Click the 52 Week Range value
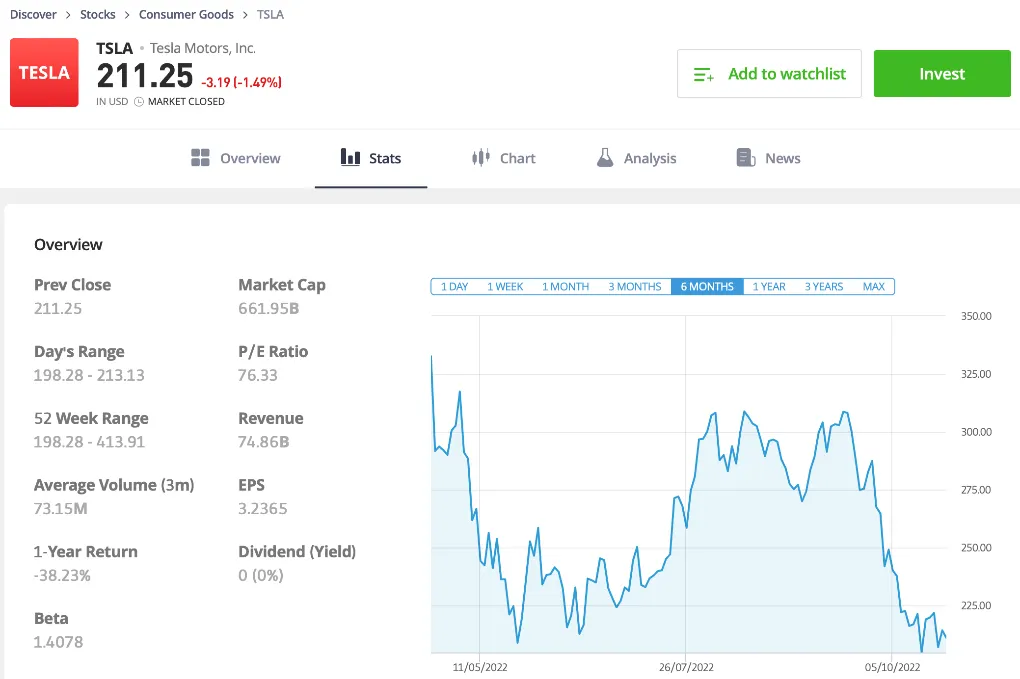The height and width of the screenshot is (679, 1020). pyautogui.click(x=89, y=442)
